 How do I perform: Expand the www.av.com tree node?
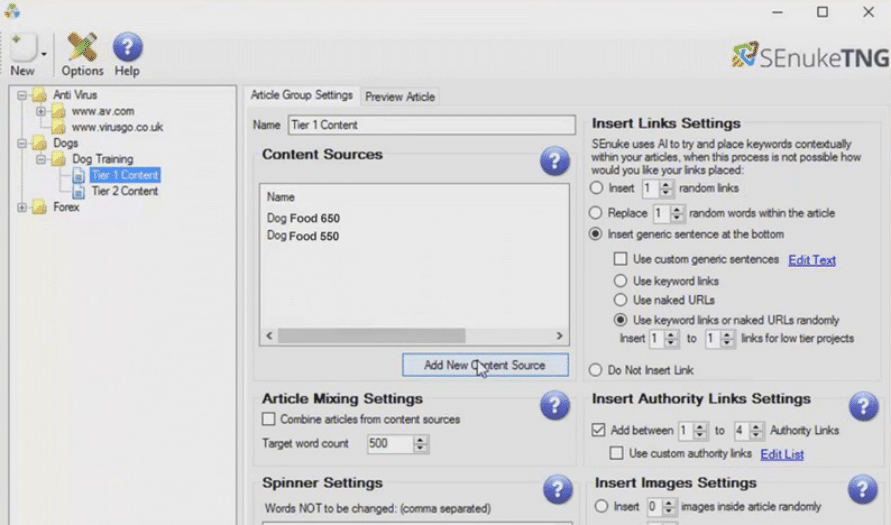coord(41,111)
